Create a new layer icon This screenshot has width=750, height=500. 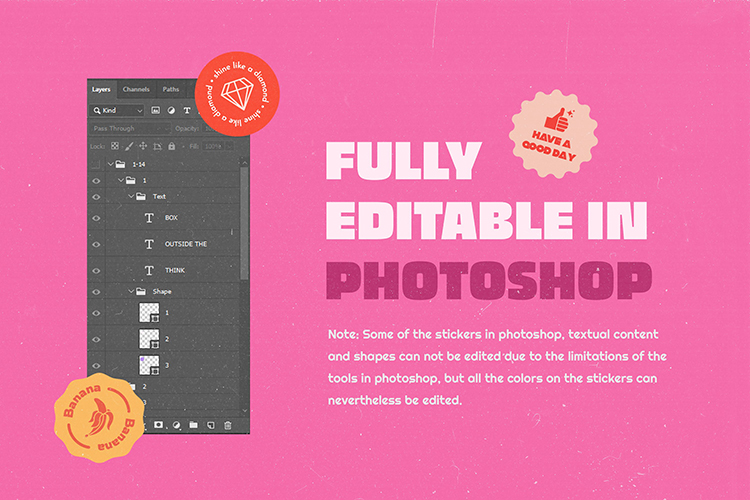210,425
